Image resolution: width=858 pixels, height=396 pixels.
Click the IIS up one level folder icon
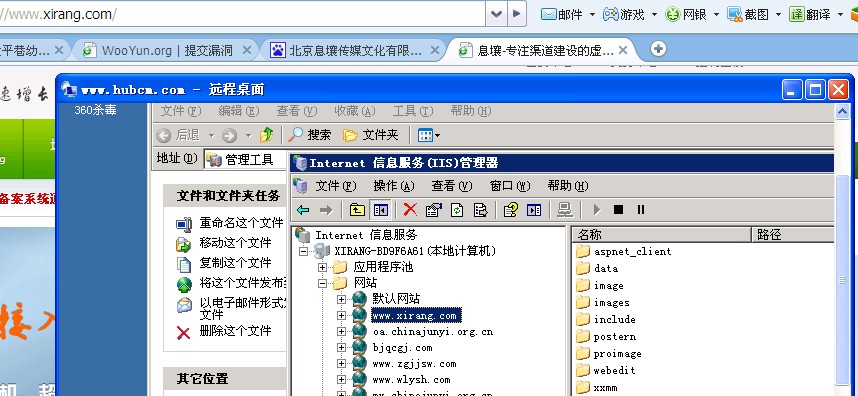(357, 210)
